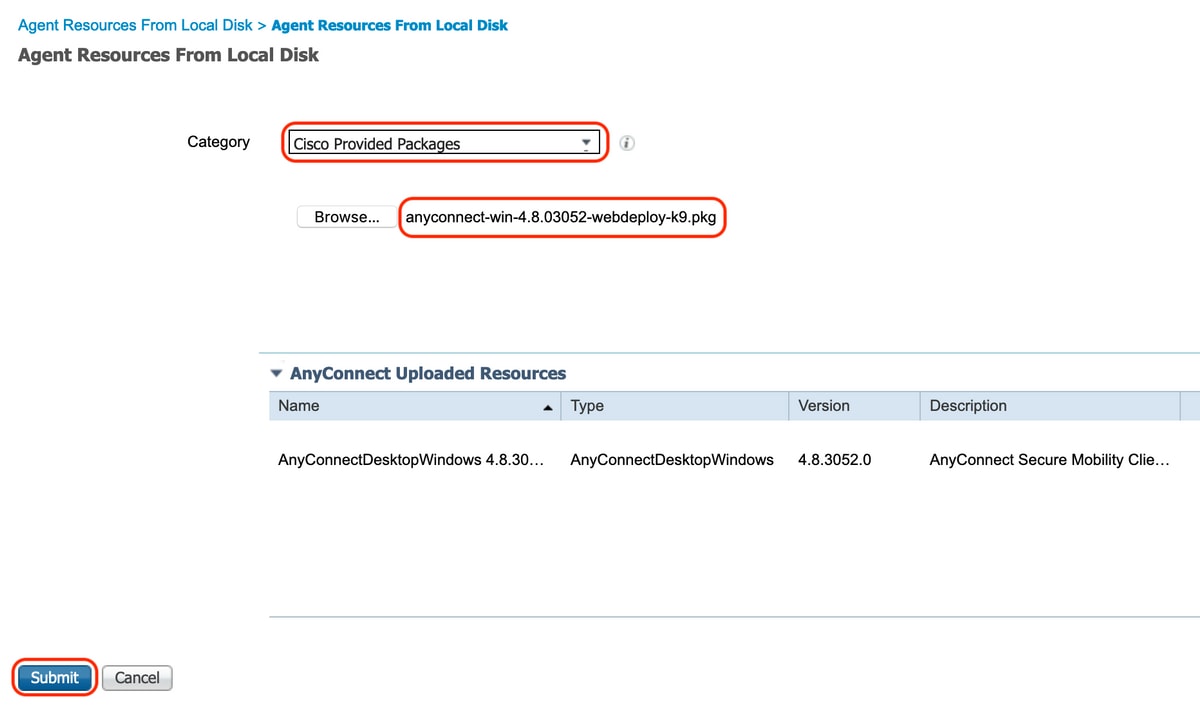1200x707 pixels.
Task: Sort table by the Name column
Action: (414, 406)
